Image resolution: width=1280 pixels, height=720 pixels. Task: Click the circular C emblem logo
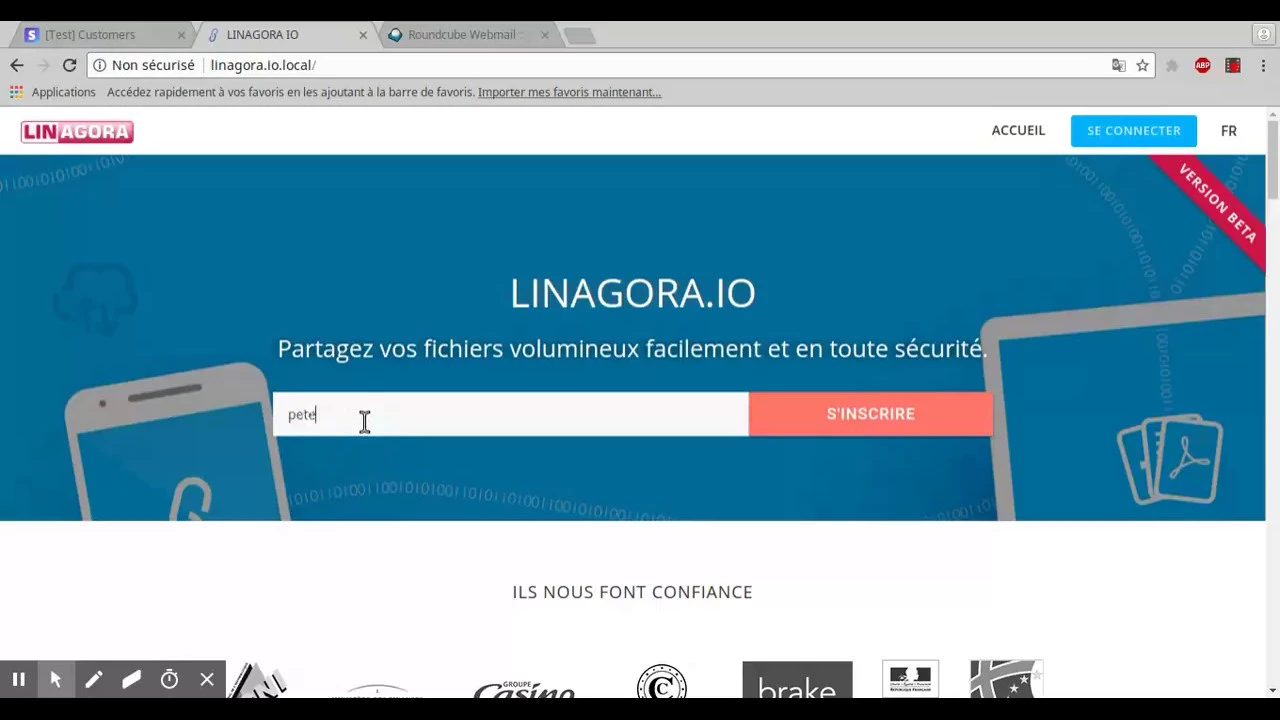coord(661,682)
